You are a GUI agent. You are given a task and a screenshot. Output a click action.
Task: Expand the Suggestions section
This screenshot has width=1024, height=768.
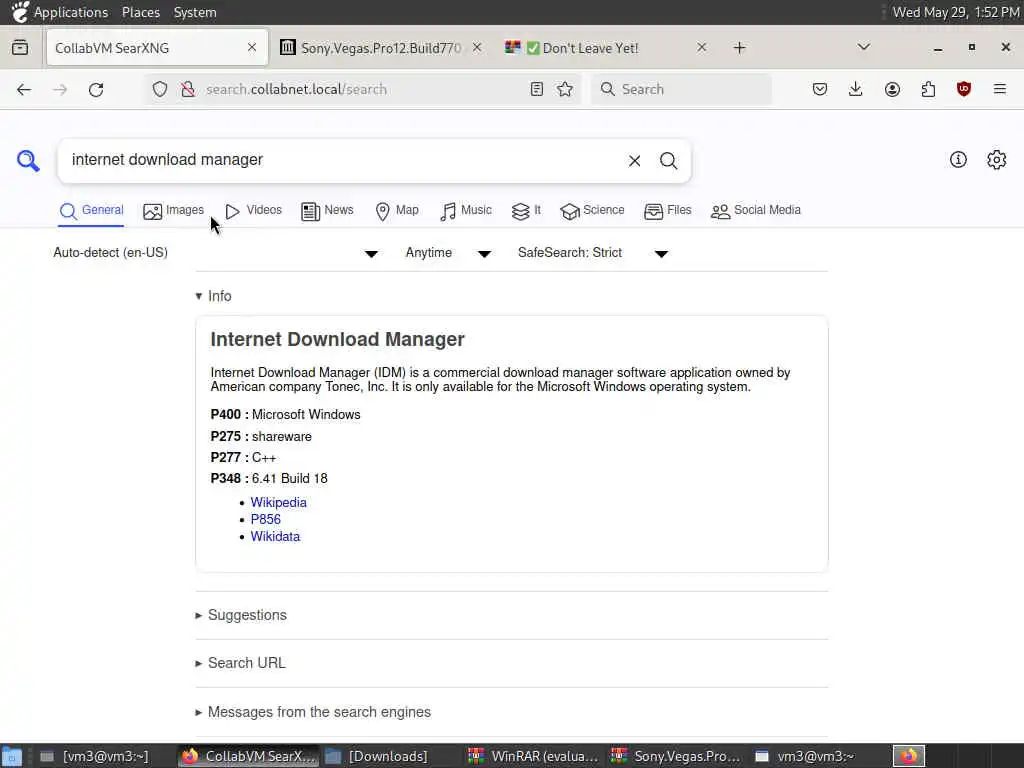point(241,615)
